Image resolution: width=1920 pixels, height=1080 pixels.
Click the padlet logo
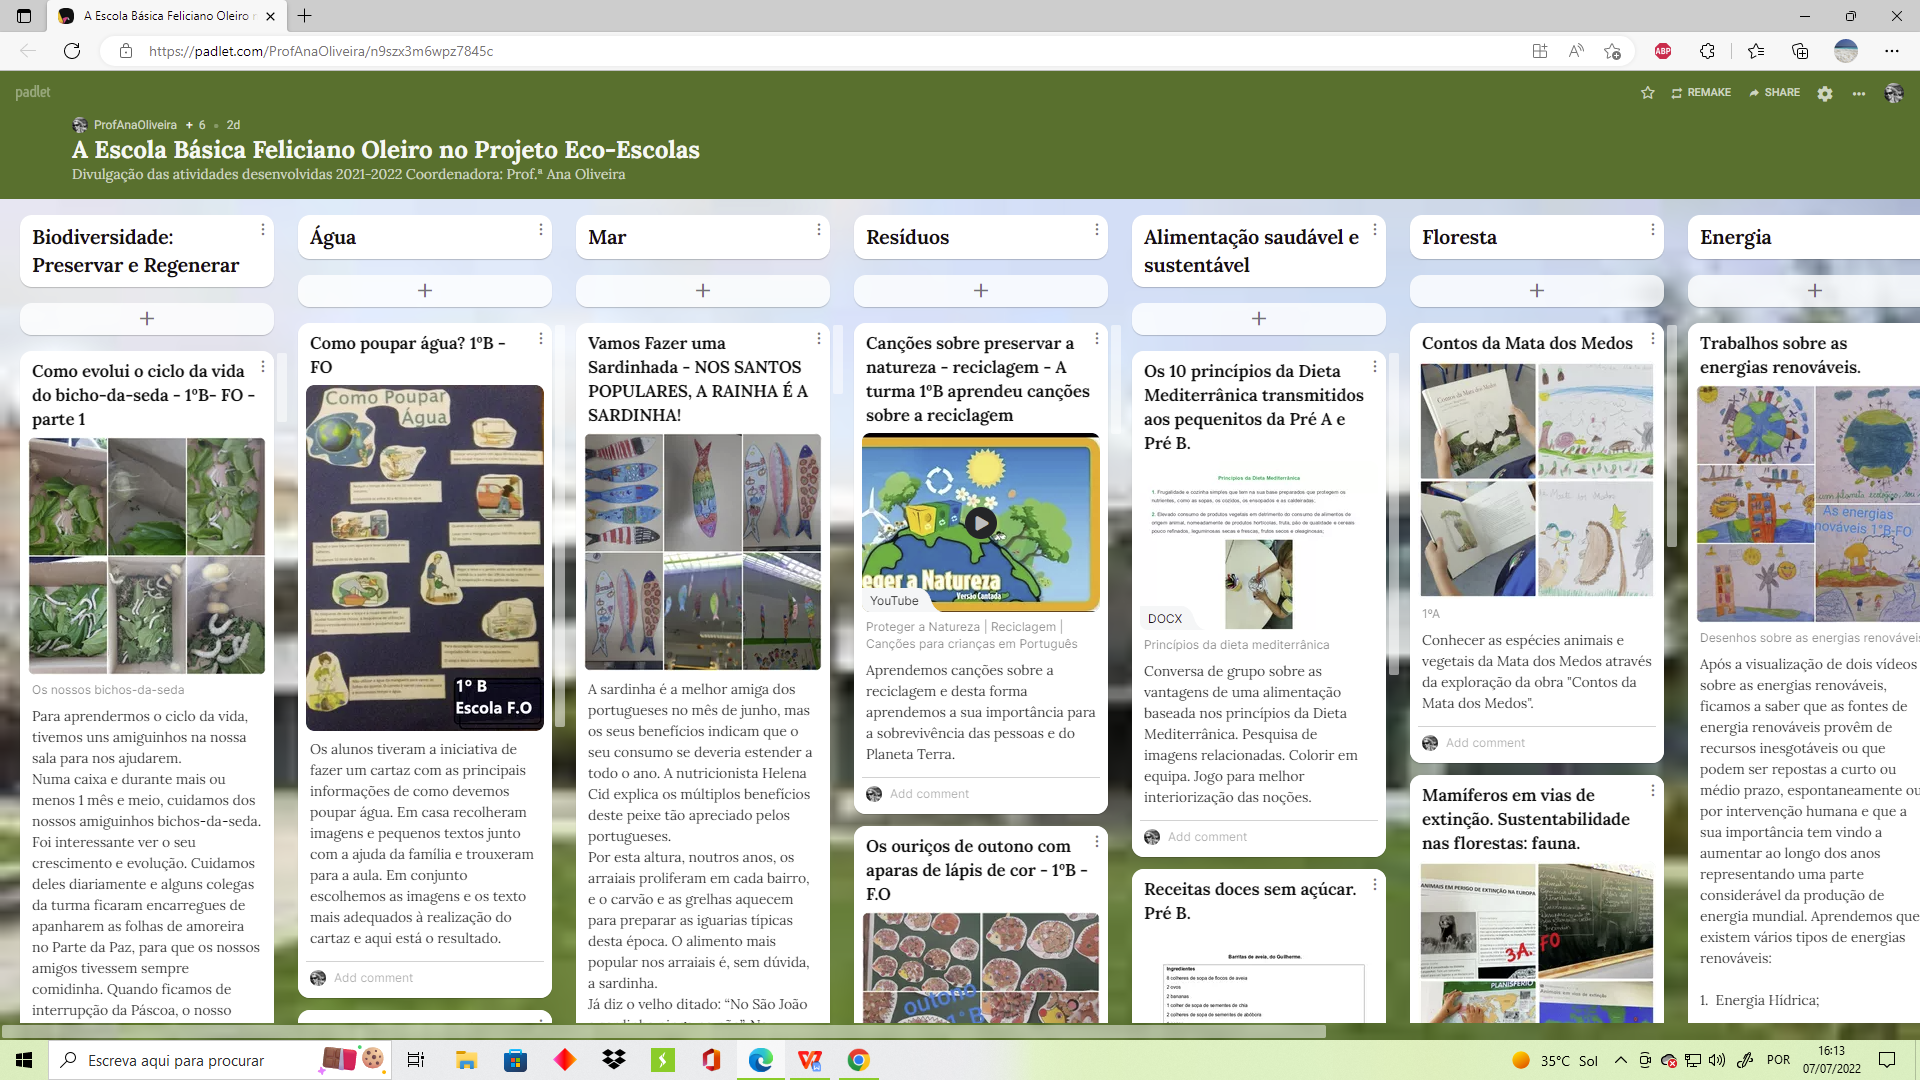(33, 92)
